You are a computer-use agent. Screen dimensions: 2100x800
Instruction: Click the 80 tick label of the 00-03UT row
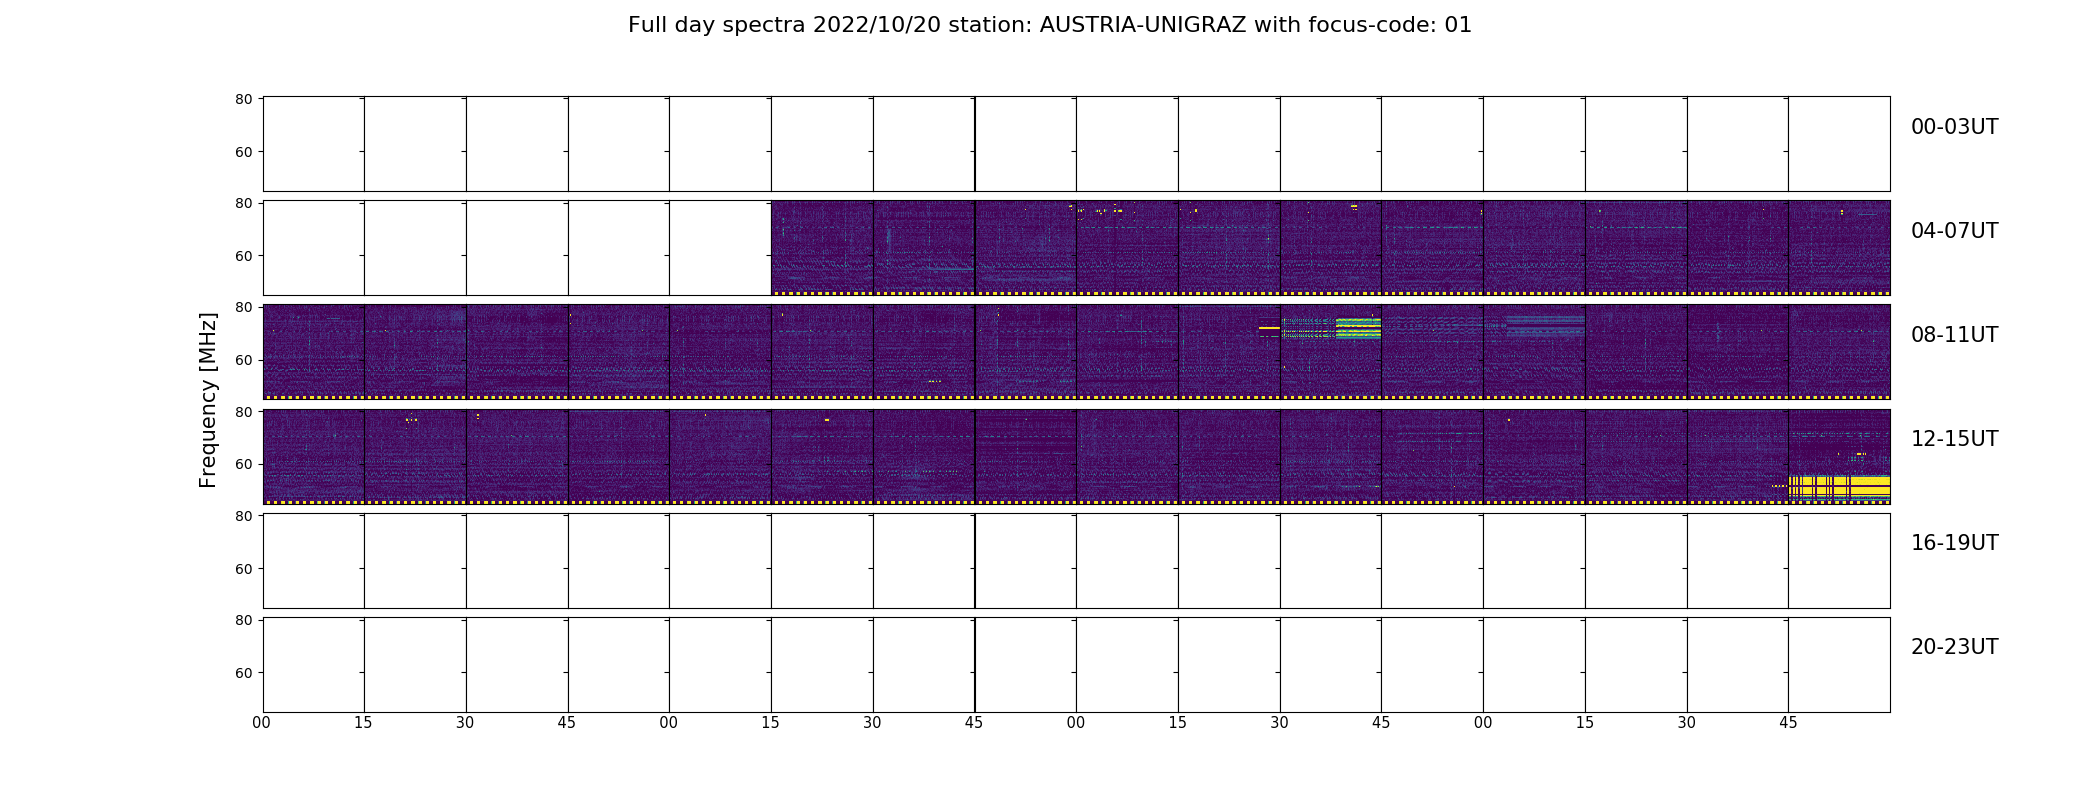pyautogui.click(x=243, y=99)
